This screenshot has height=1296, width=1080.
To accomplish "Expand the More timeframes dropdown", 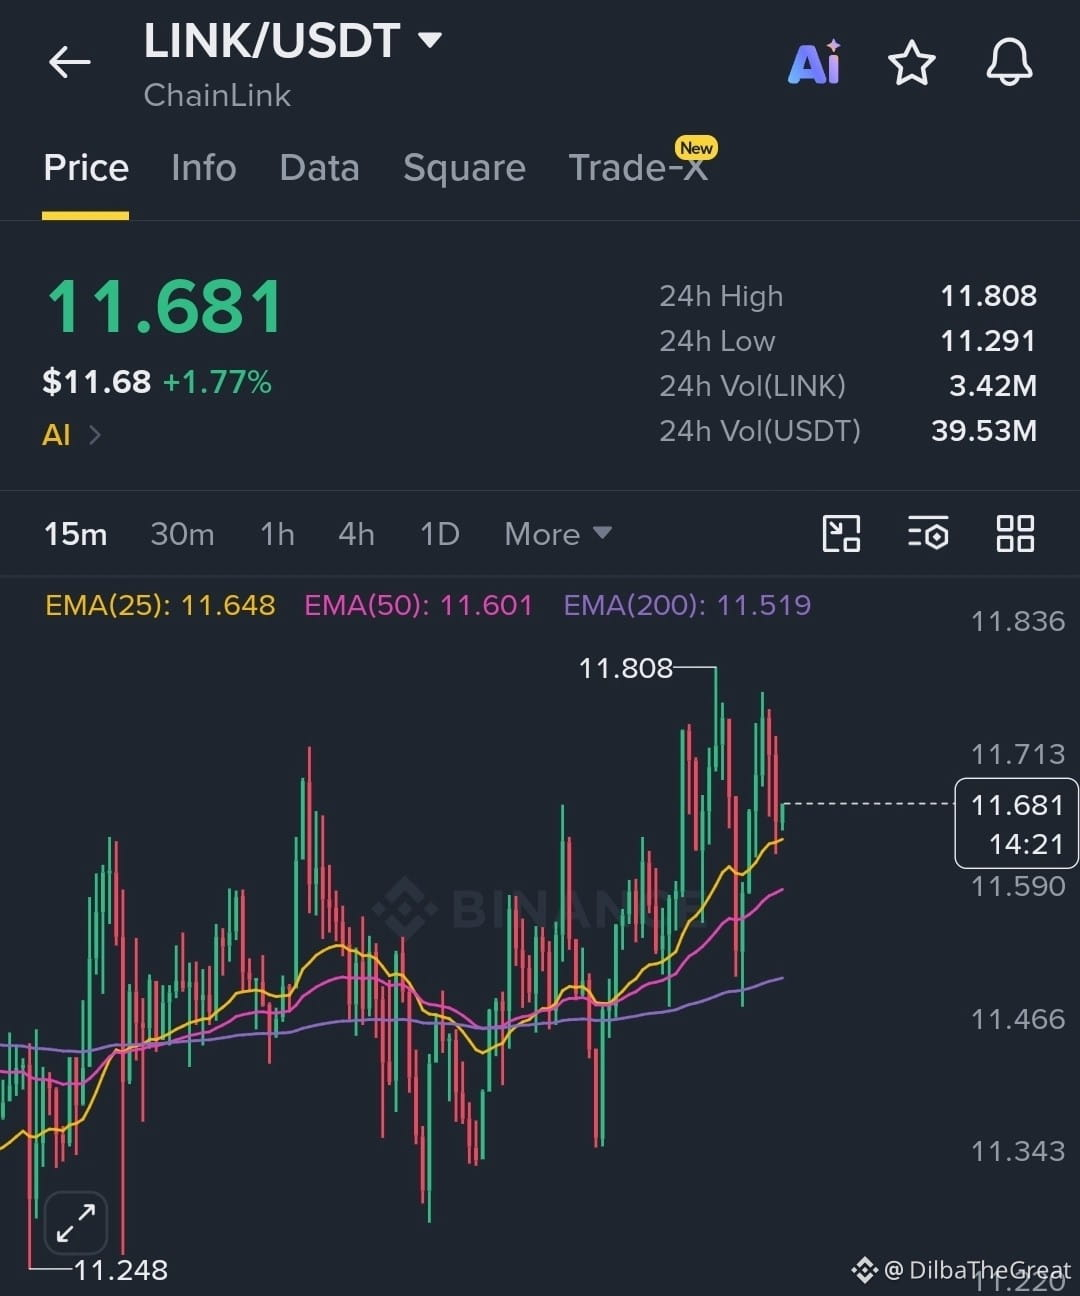I will point(557,534).
